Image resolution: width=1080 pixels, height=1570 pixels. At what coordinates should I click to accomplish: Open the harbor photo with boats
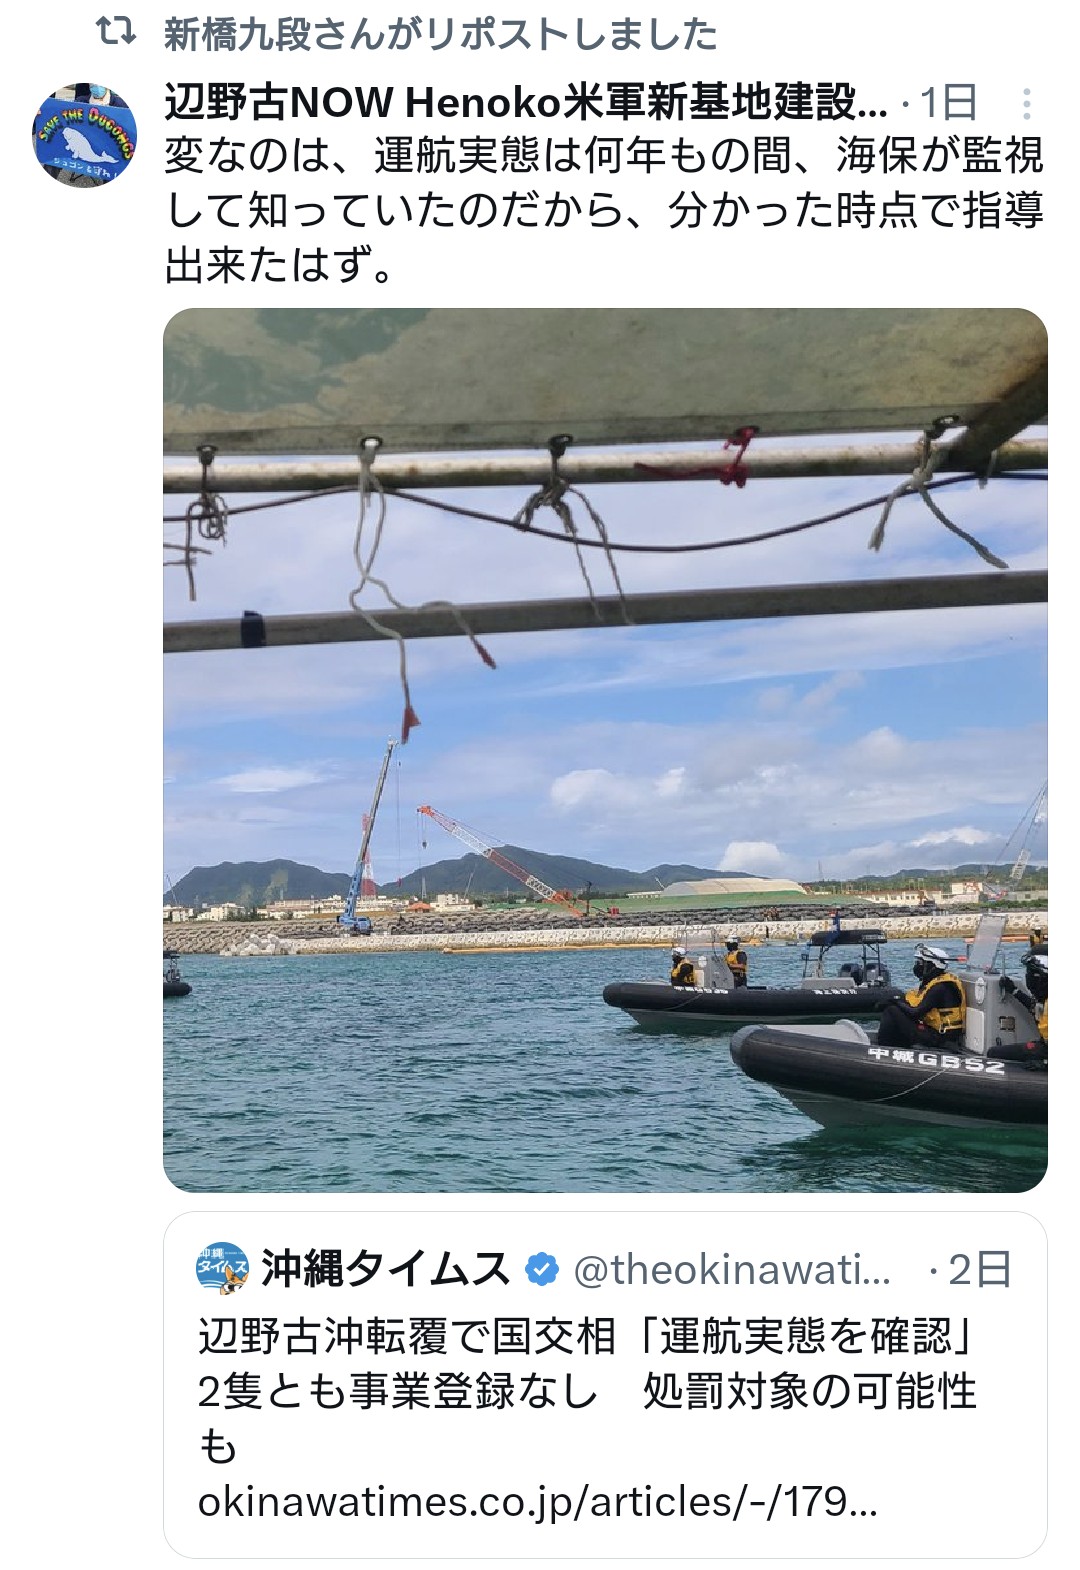[x=605, y=750]
